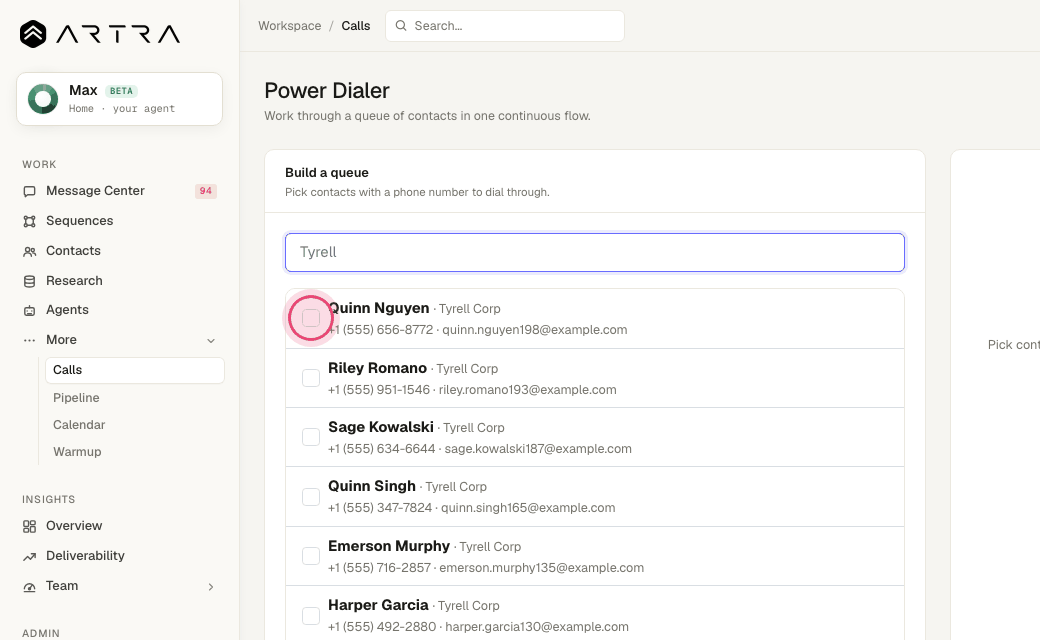Select the Quinn Nguyen checkbox

pos(310,318)
